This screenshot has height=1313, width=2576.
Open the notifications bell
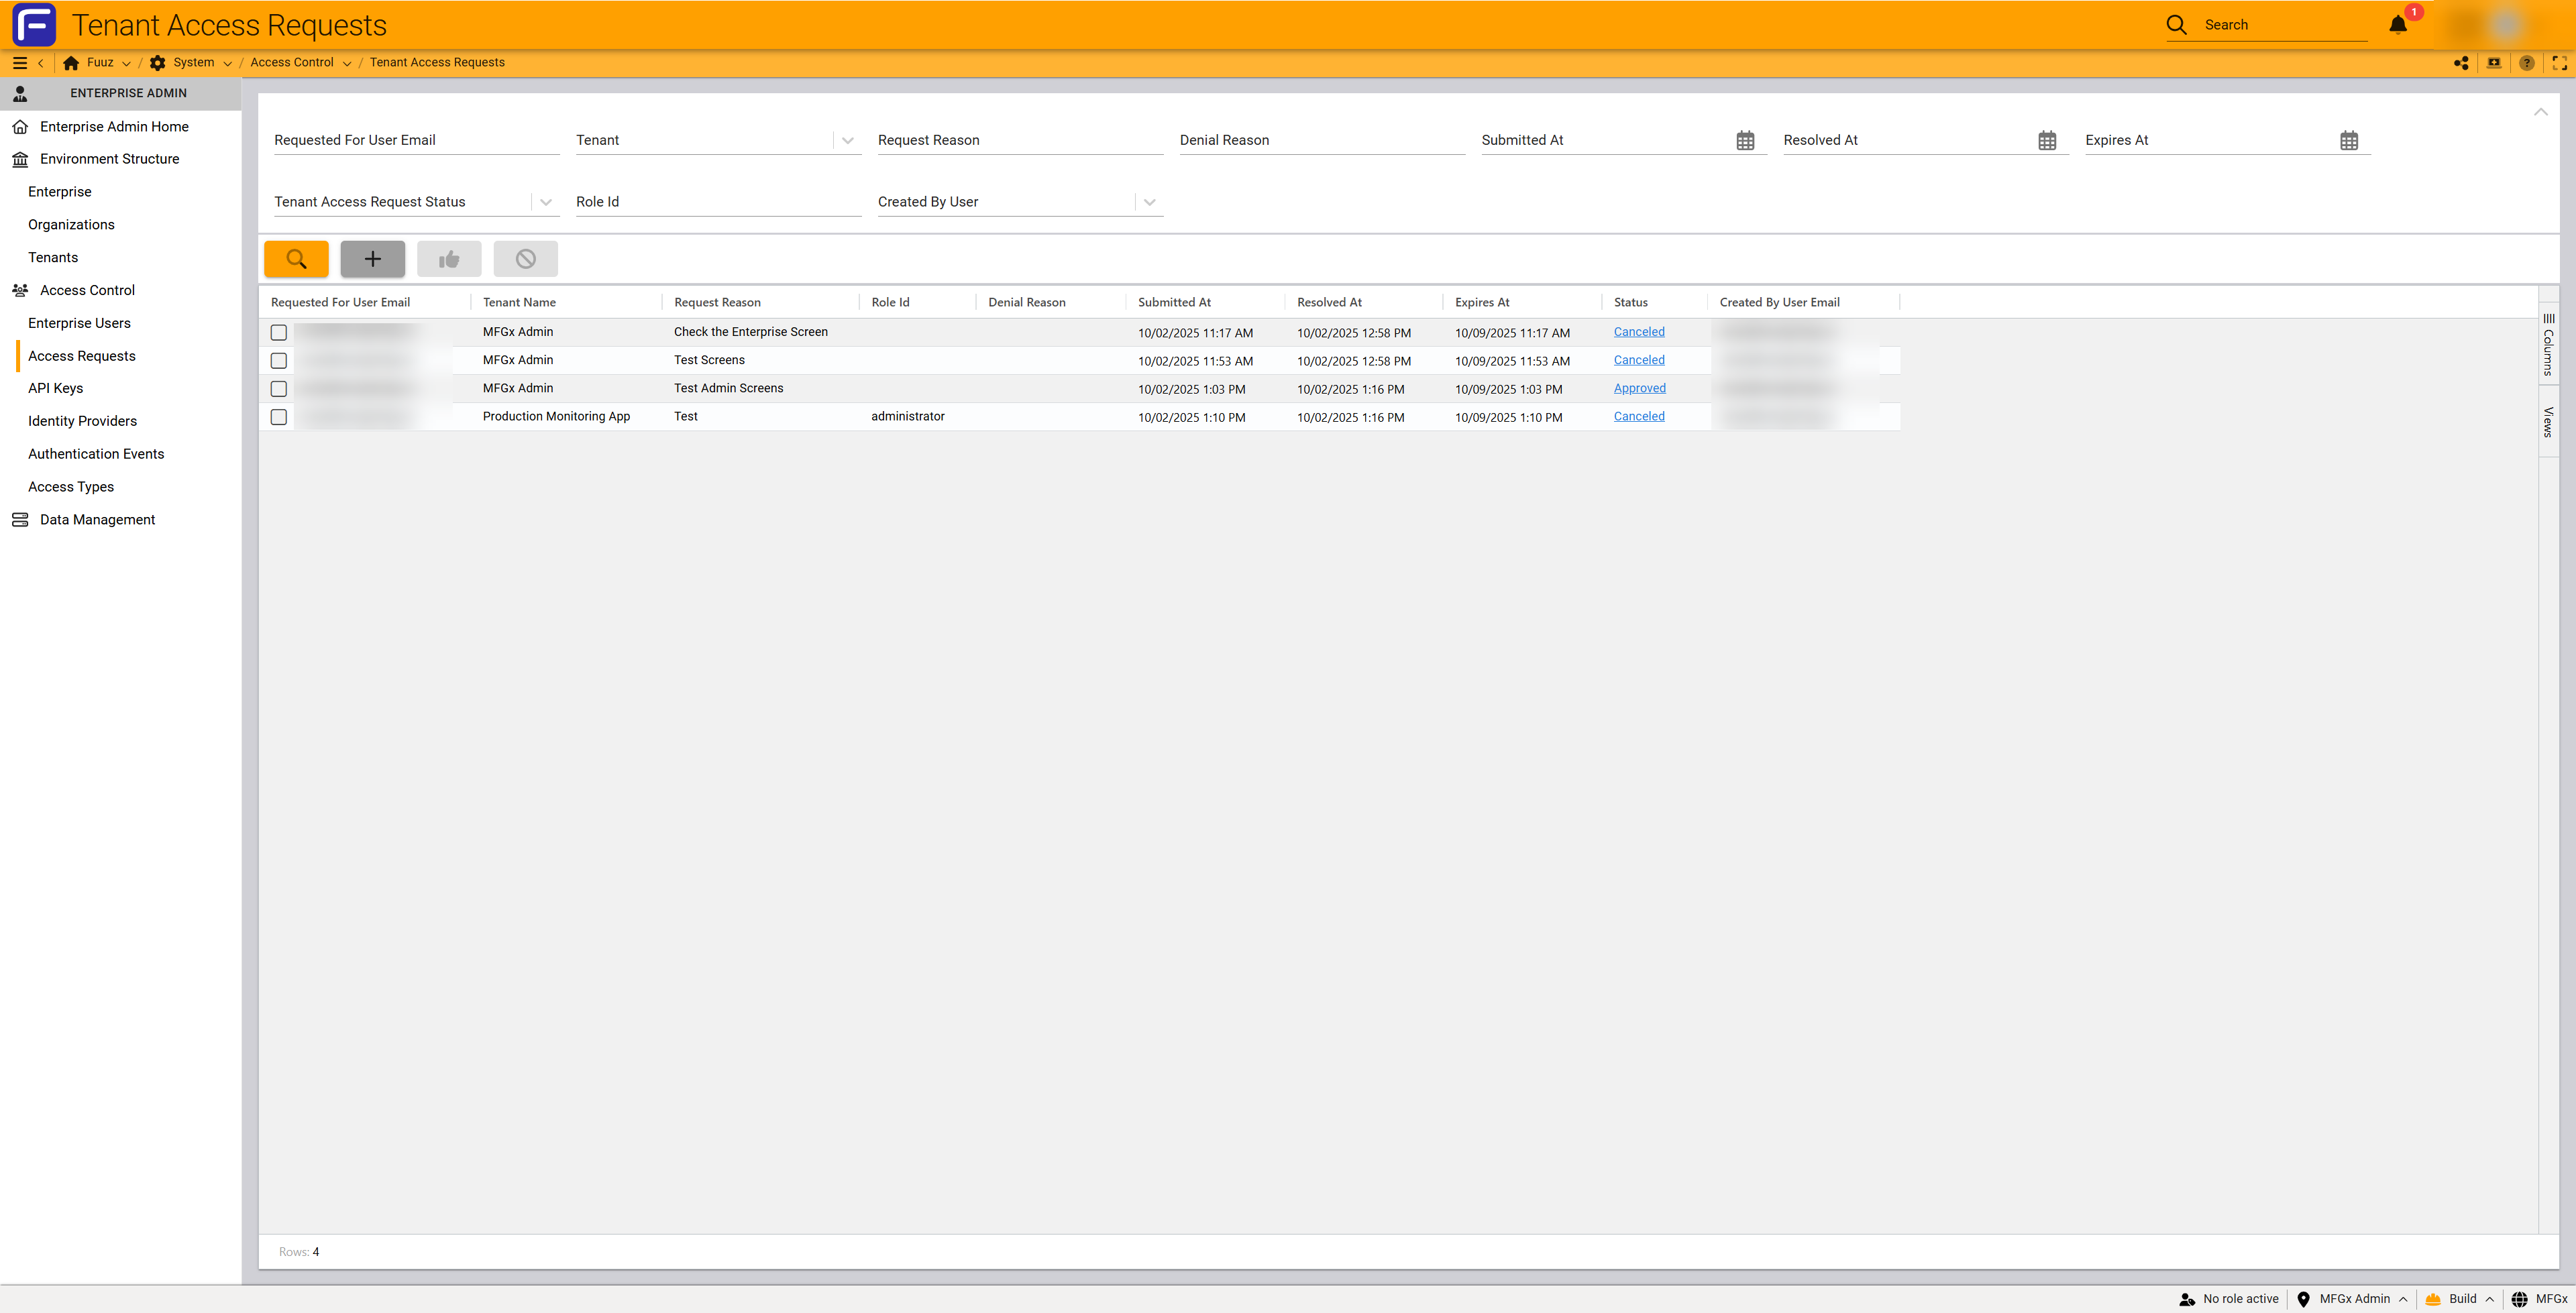(2398, 25)
